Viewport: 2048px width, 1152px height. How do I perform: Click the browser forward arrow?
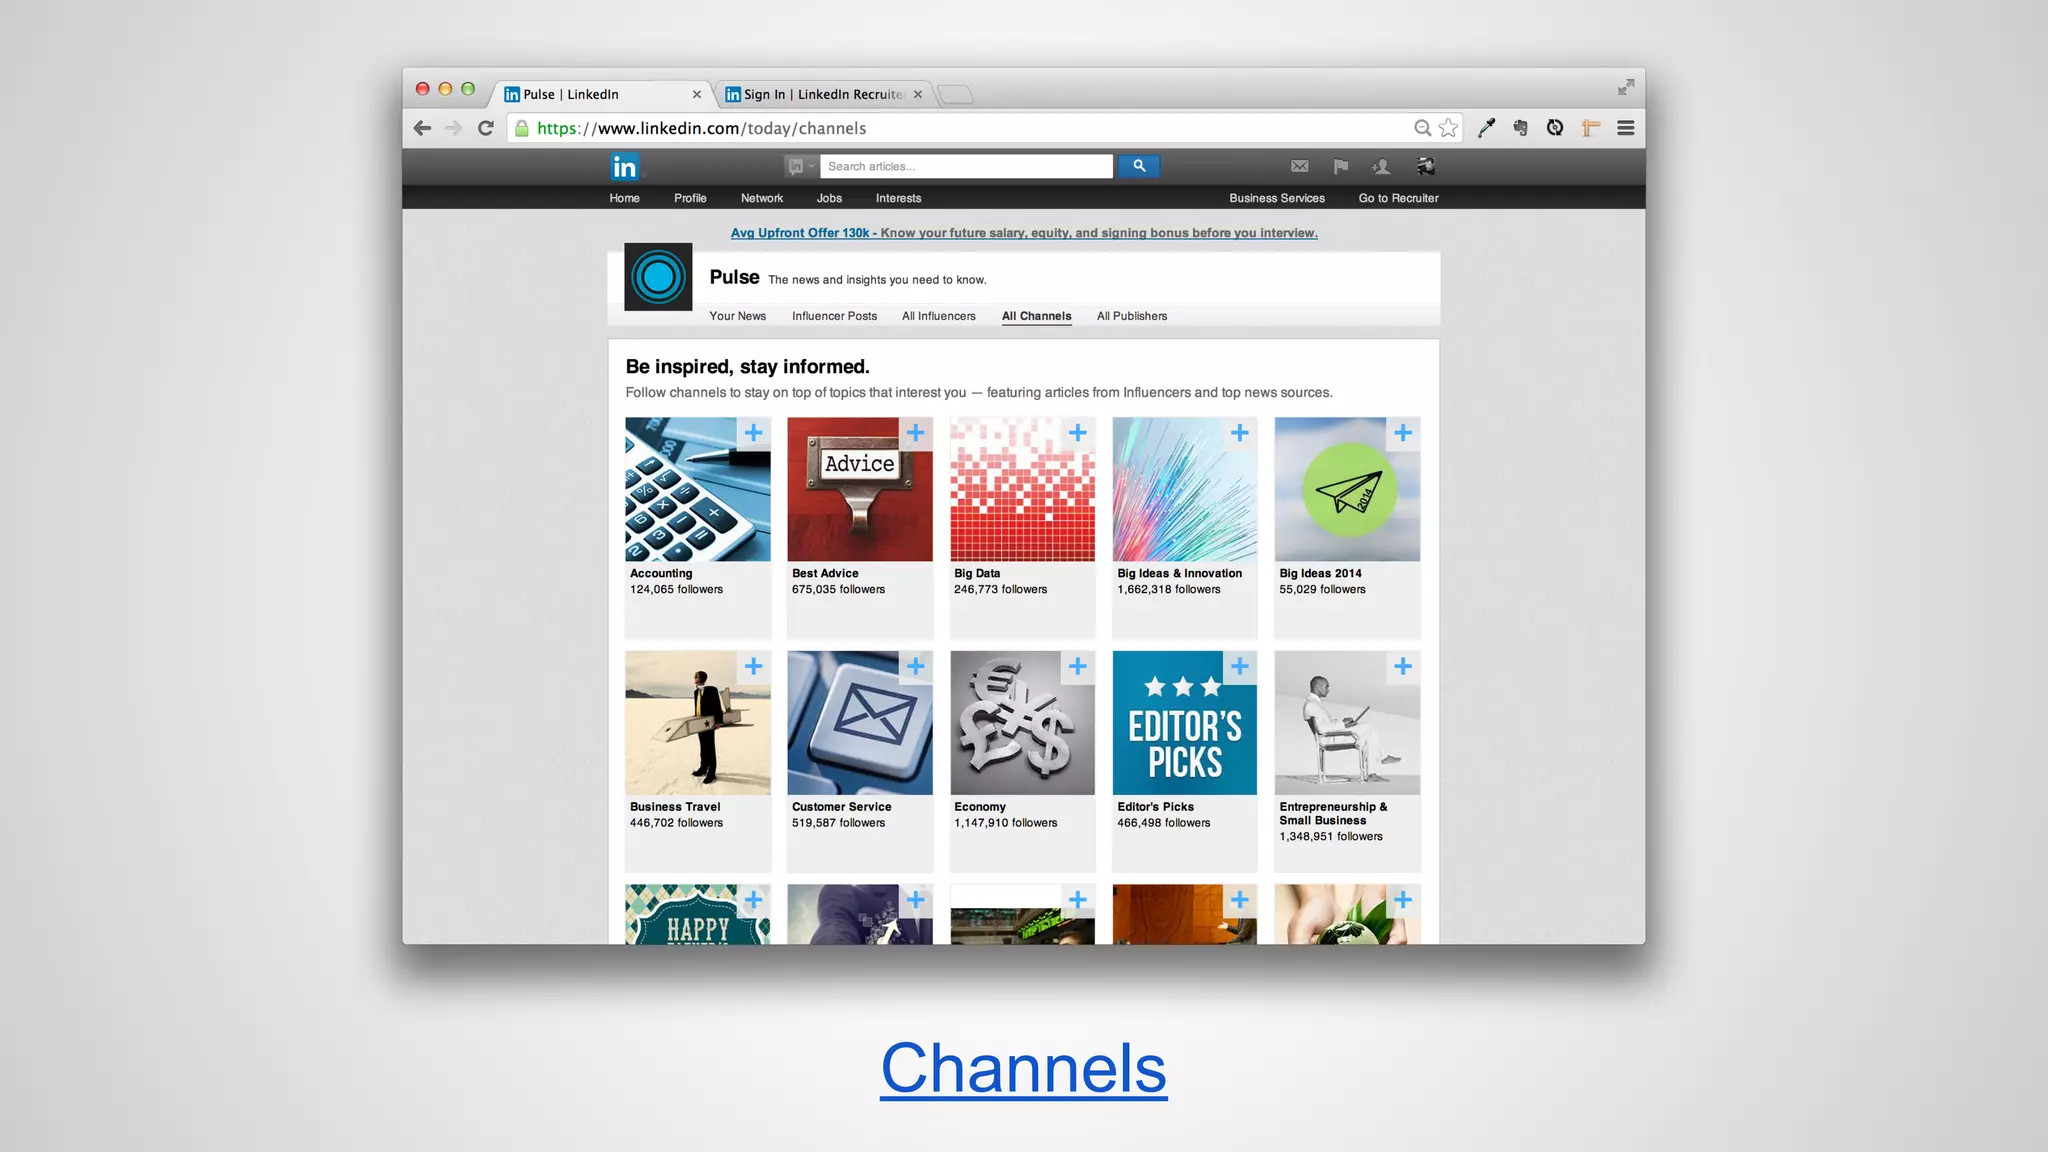(453, 128)
